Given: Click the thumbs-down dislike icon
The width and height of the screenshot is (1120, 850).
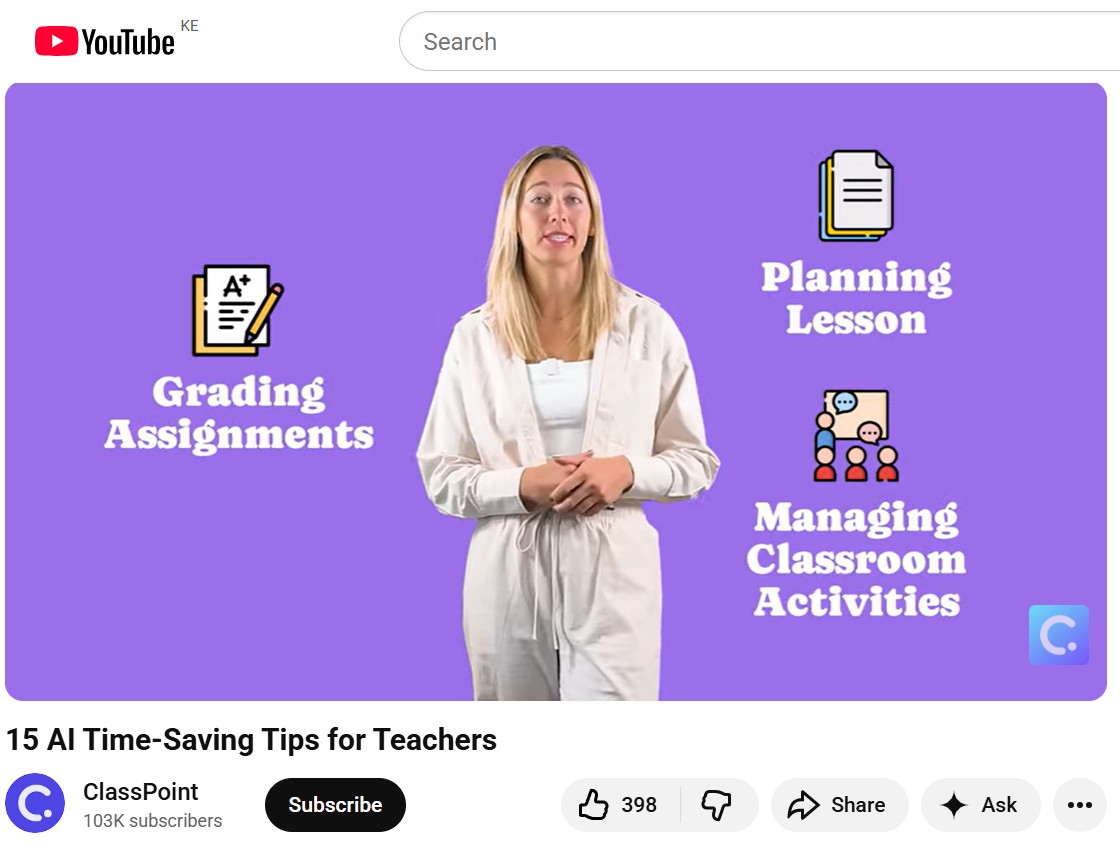Looking at the screenshot, I should click(x=716, y=805).
